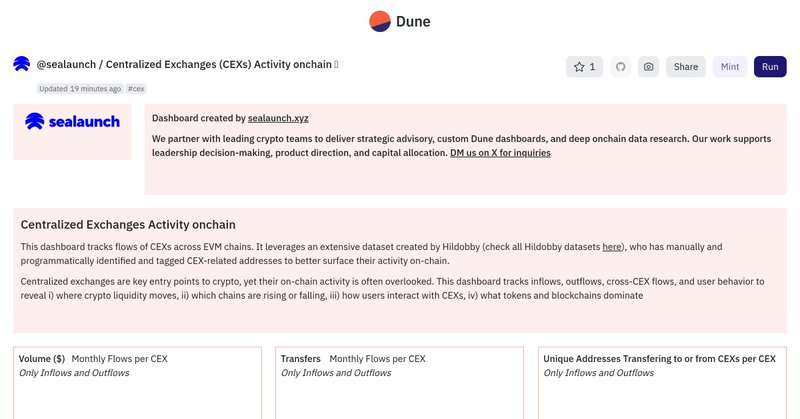Star this dashboard
This screenshot has width=800, height=419.
tap(584, 67)
